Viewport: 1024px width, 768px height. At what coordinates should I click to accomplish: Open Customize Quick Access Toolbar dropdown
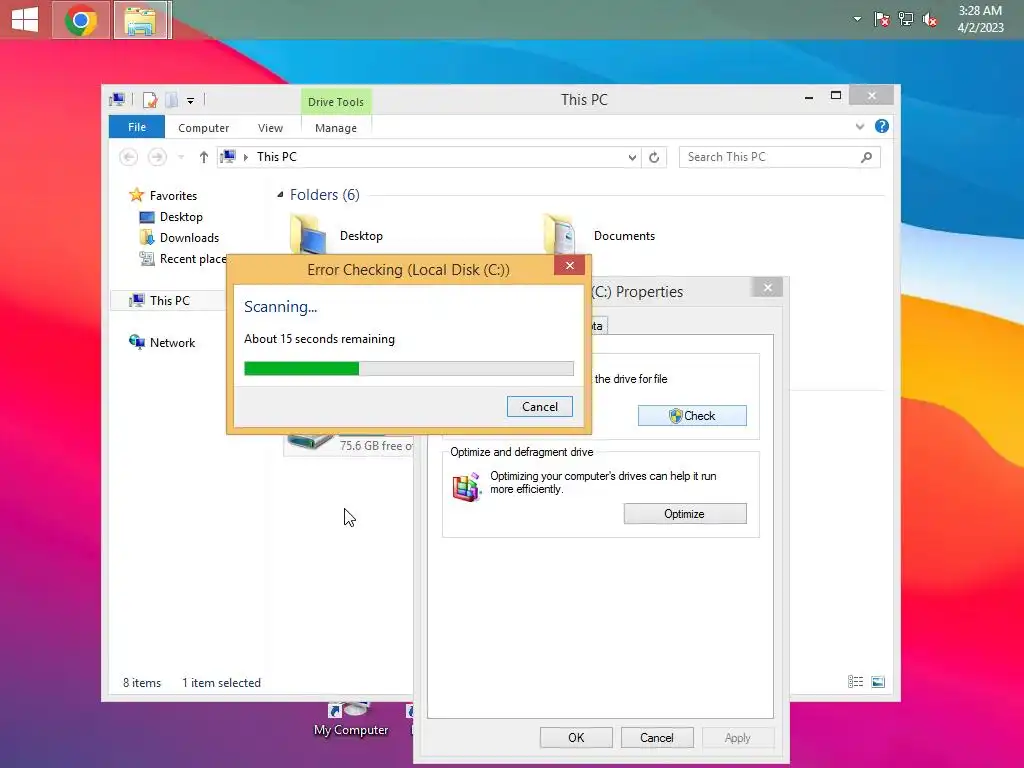pos(190,101)
